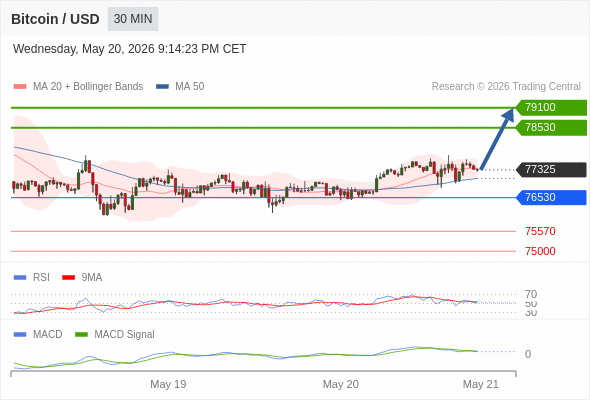
Task: Click the RSI 70 overbought level label
Action: tap(531, 294)
